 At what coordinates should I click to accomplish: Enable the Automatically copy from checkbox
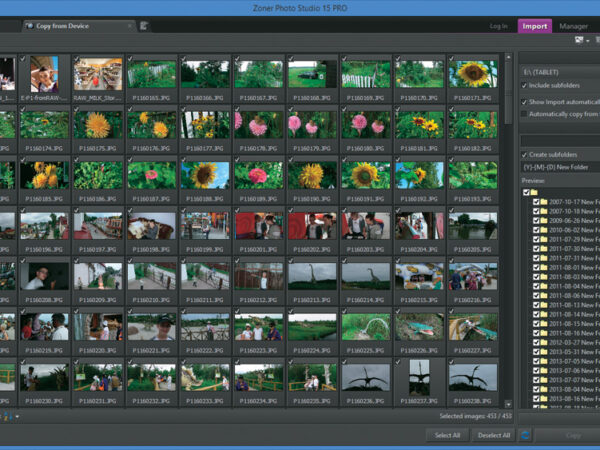click(x=525, y=115)
